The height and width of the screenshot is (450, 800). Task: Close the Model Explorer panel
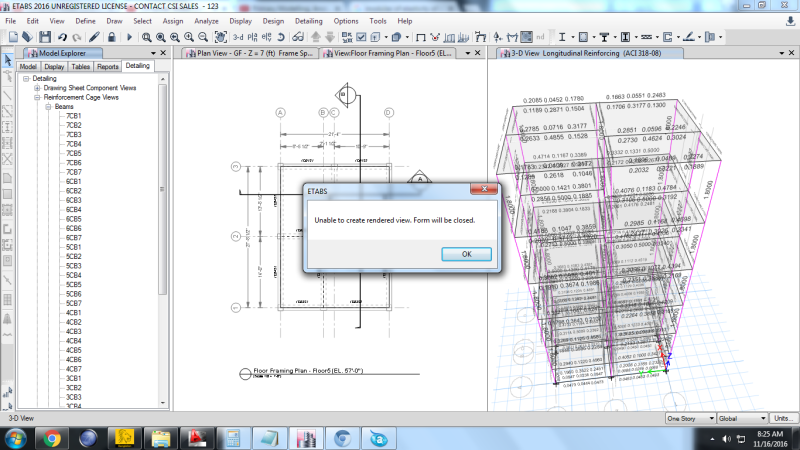point(163,53)
